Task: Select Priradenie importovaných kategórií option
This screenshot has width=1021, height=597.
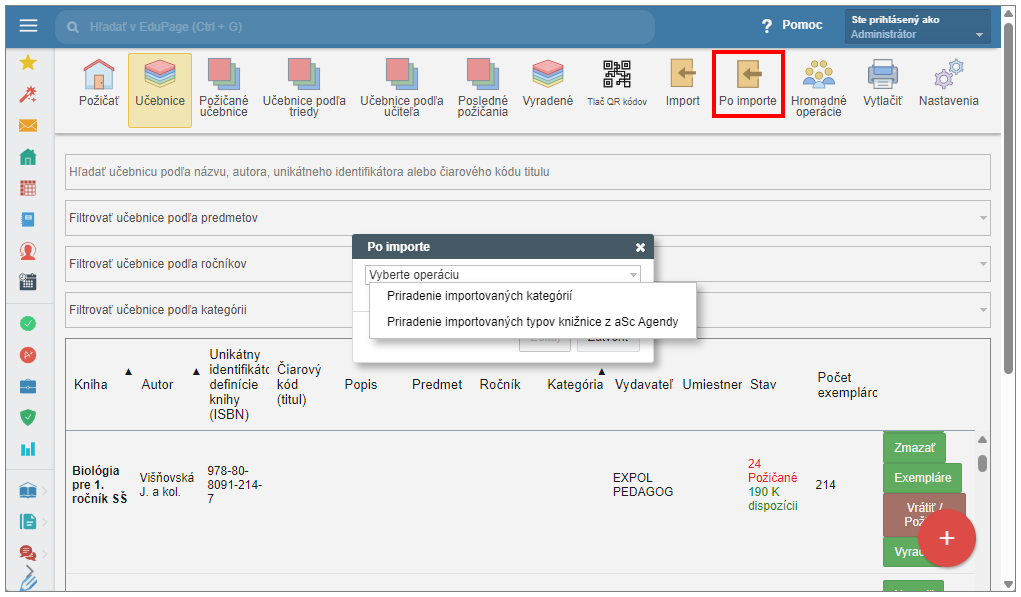Action: (479, 296)
